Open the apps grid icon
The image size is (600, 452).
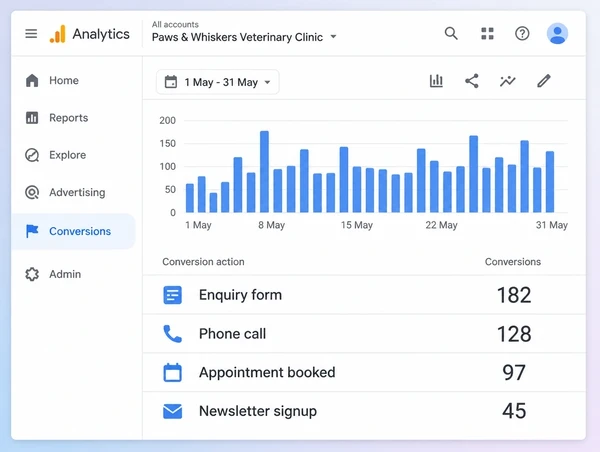pos(487,33)
